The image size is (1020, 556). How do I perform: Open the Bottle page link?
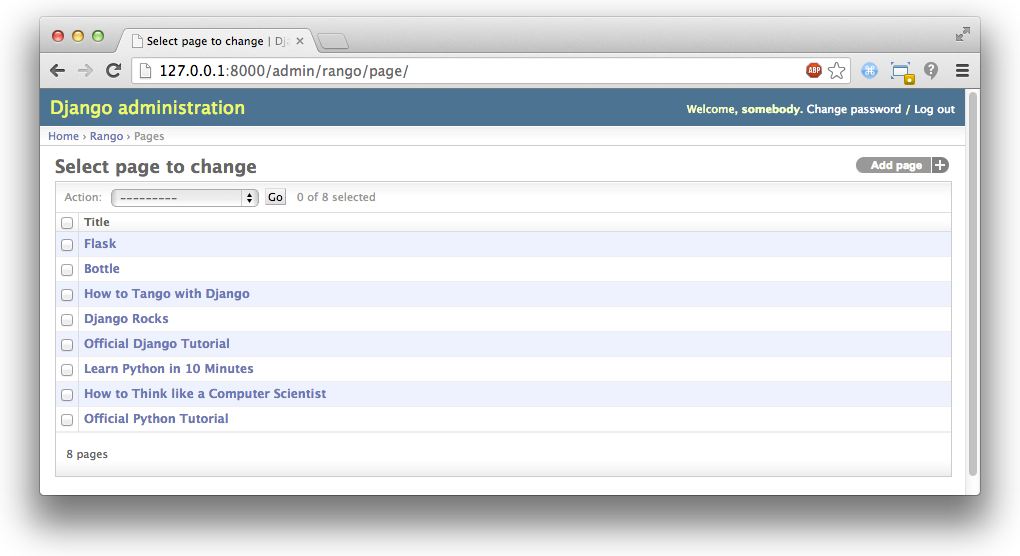[101, 269]
